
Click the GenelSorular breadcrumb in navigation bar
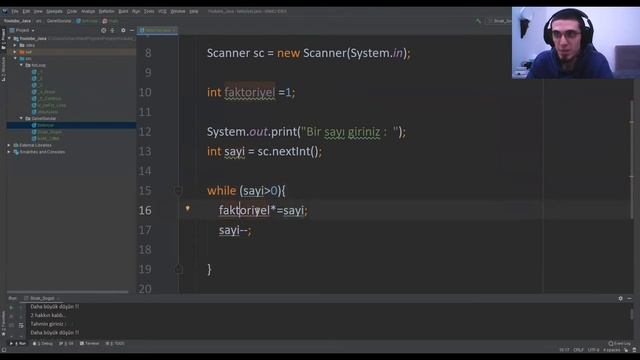click(x=59, y=21)
